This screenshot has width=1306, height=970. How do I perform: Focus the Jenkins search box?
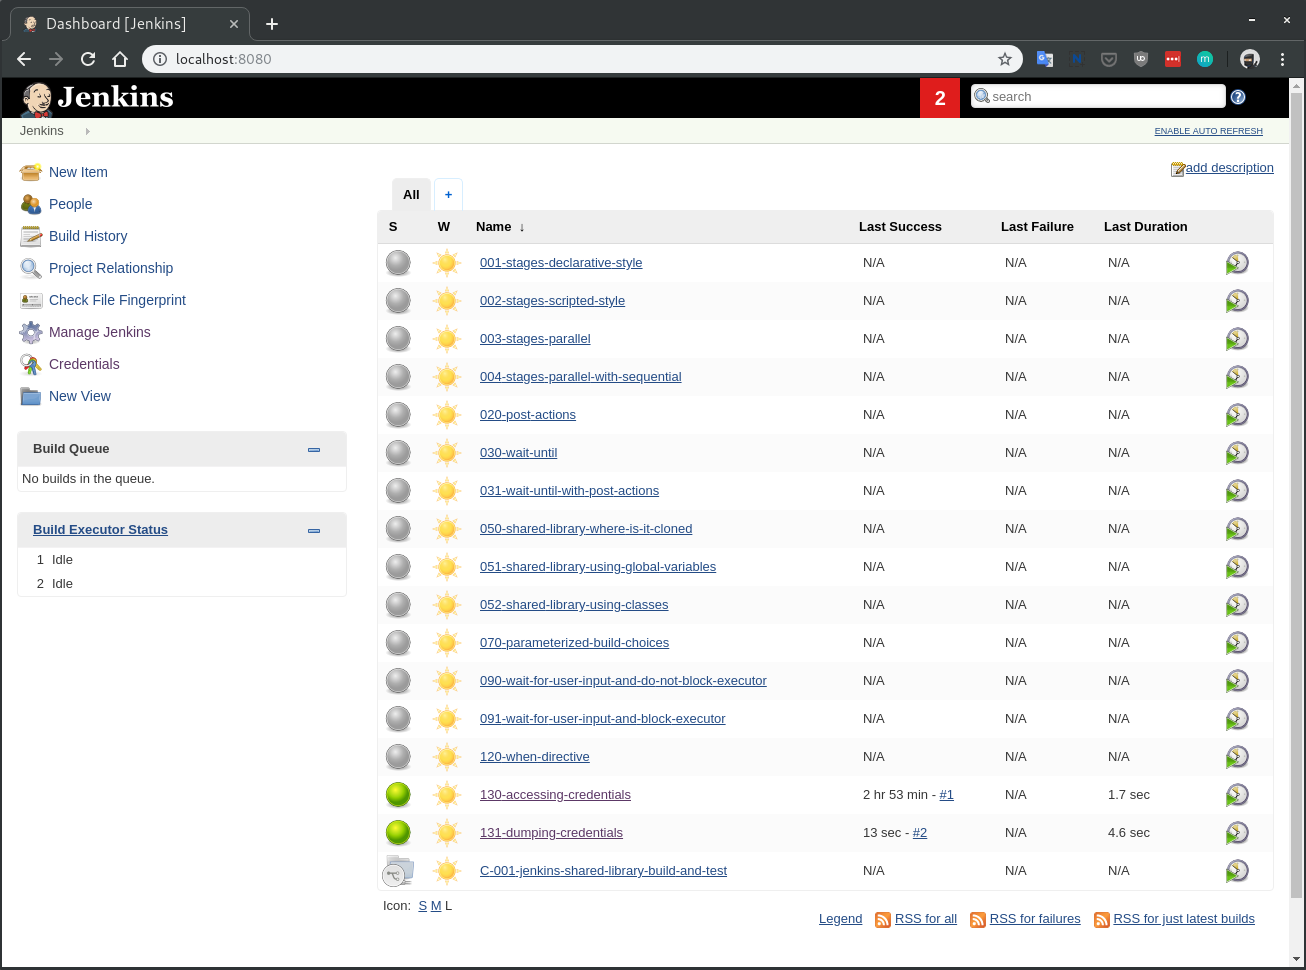[x=1098, y=96]
